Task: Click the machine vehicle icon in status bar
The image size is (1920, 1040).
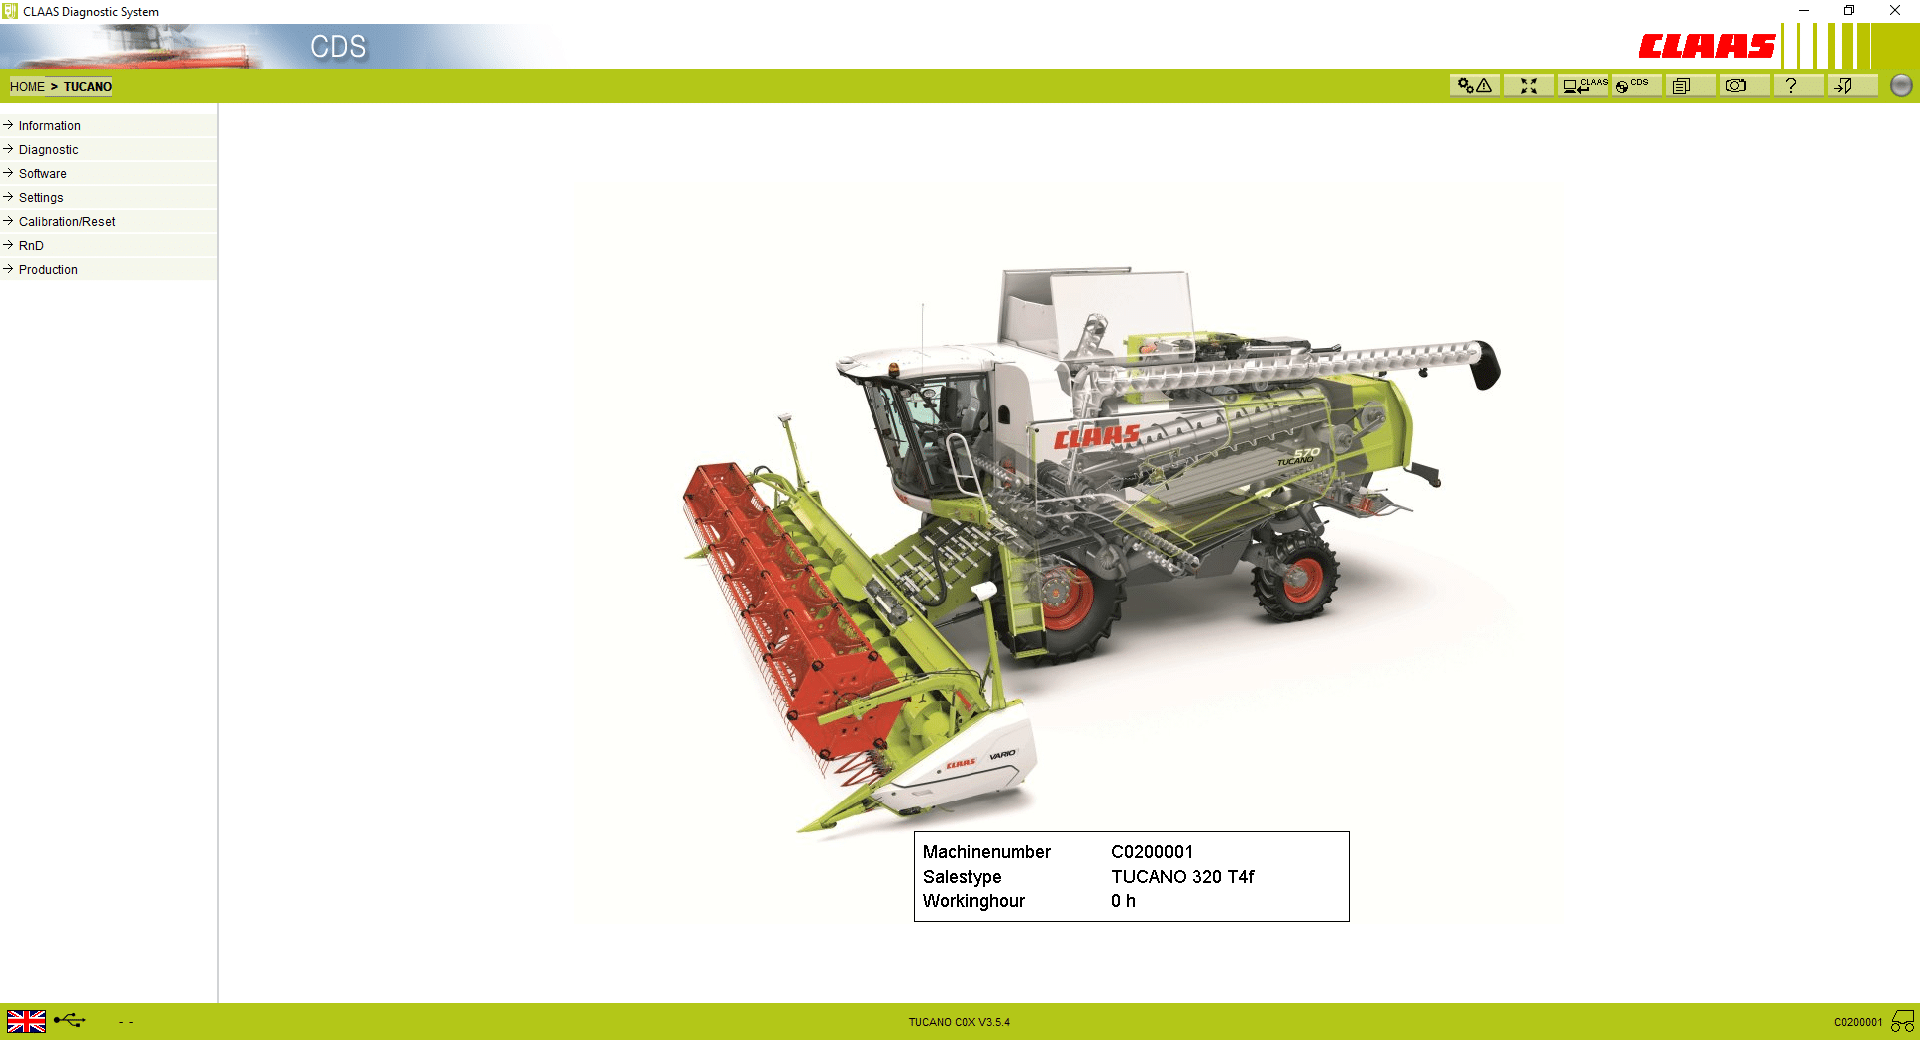Action: coord(1902,1021)
